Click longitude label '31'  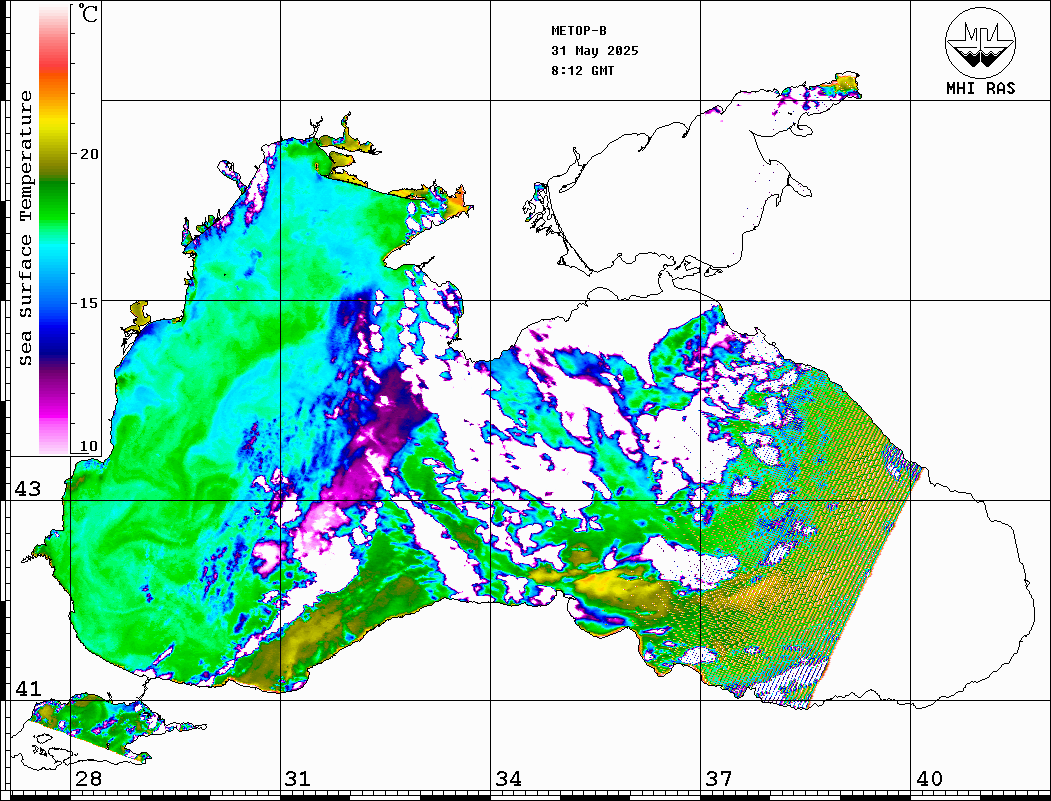tap(298, 778)
